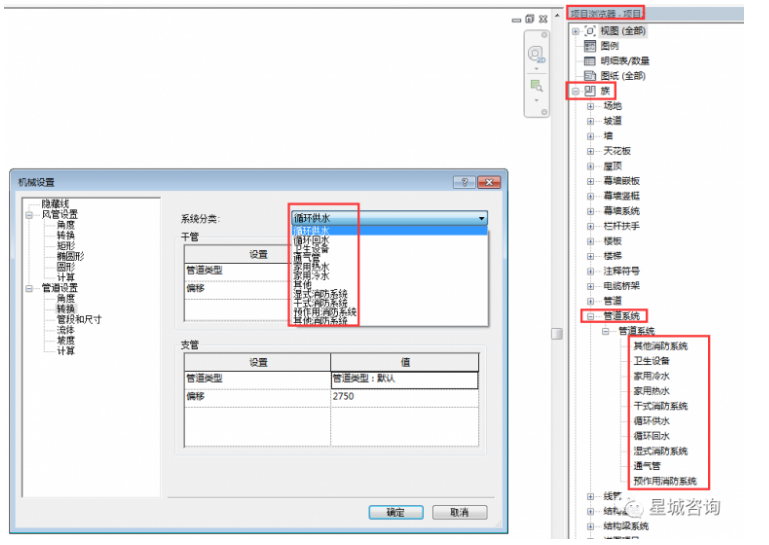Click the 视图 (全部) views icon
Image resolution: width=769 pixels, height=545 pixels.
[x=590, y=31]
